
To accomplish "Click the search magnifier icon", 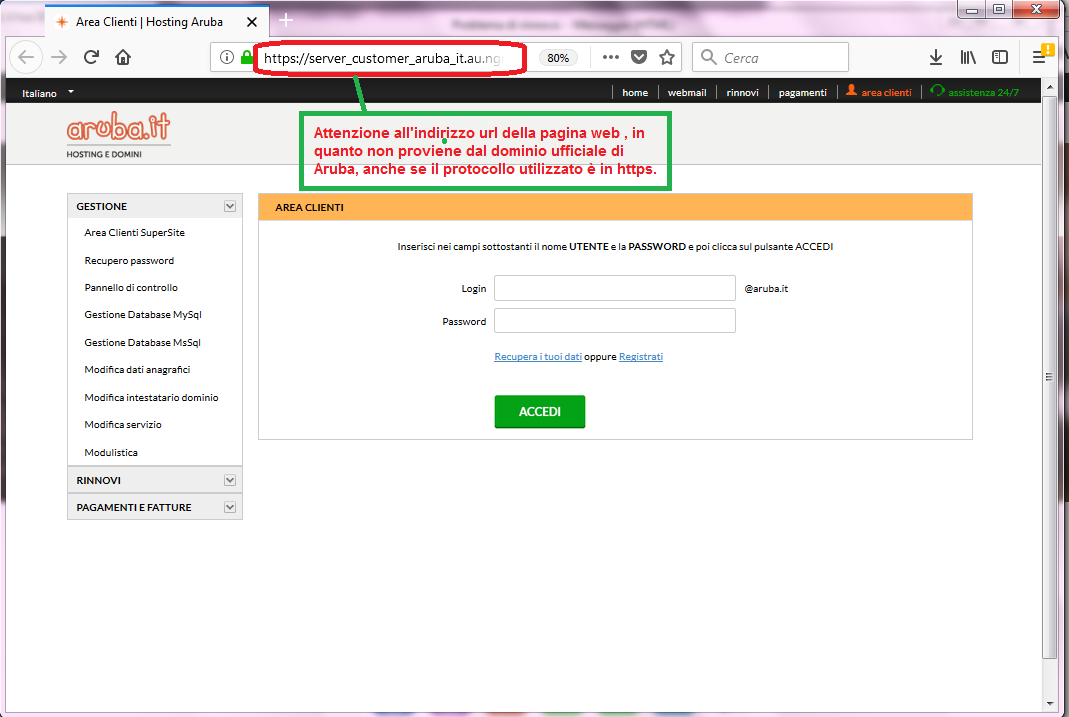I will click(709, 57).
